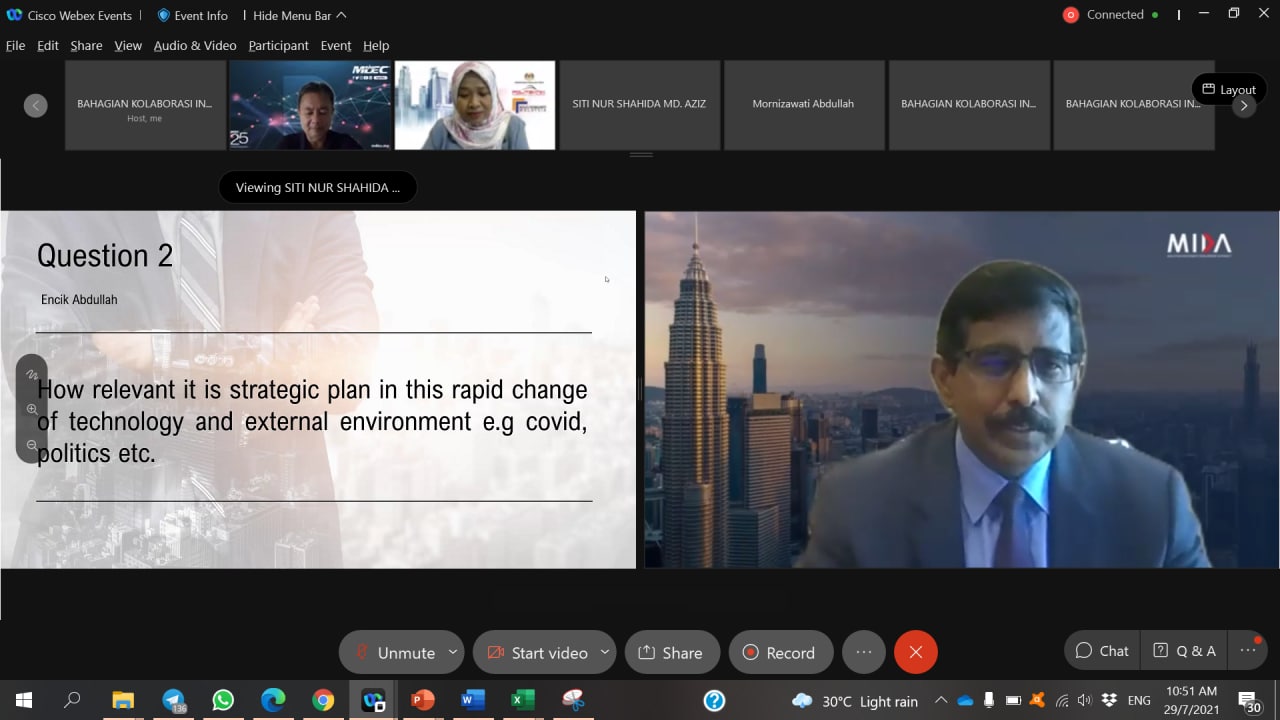Zoom in on the shared slide
This screenshot has width=1280, height=720.
(x=32, y=409)
